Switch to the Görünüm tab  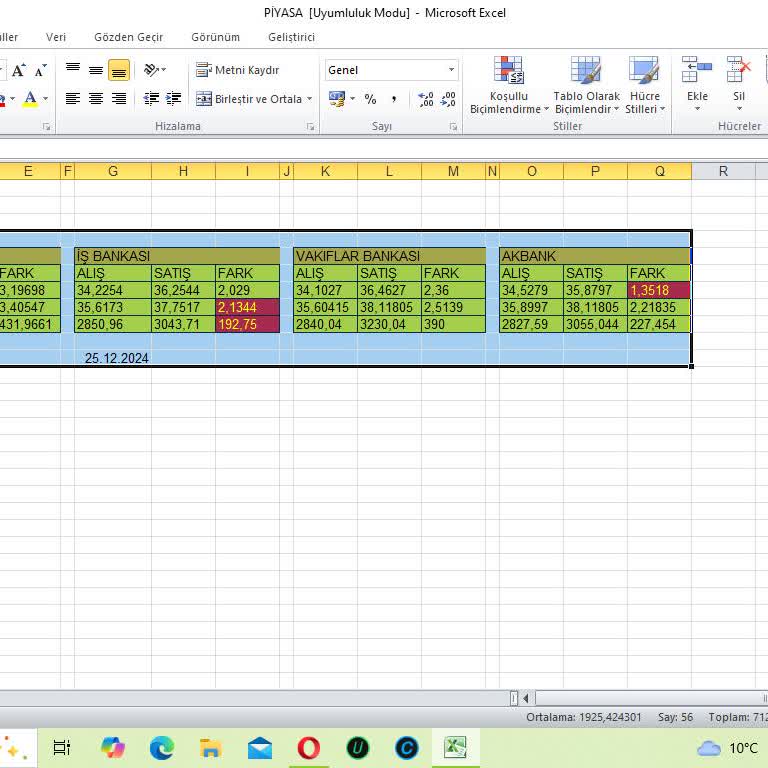tap(215, 37)
